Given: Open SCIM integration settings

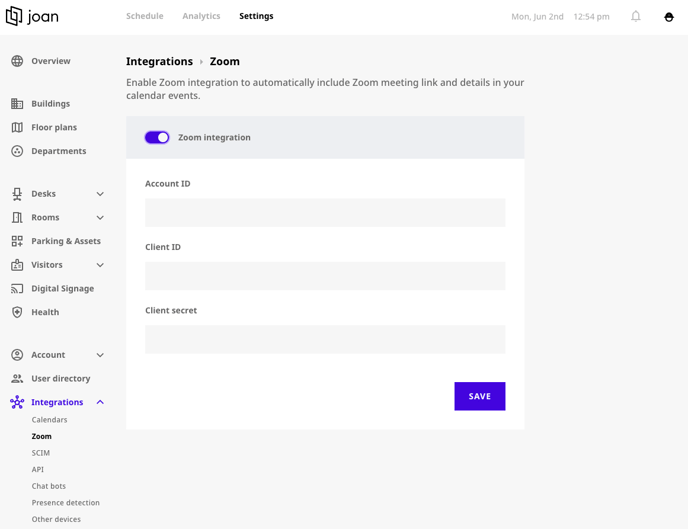Looking at the screenshot, I should 41,453.
